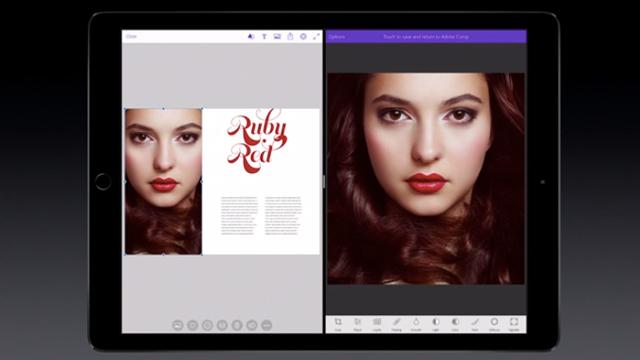Click the Close button in Comp

131,36
